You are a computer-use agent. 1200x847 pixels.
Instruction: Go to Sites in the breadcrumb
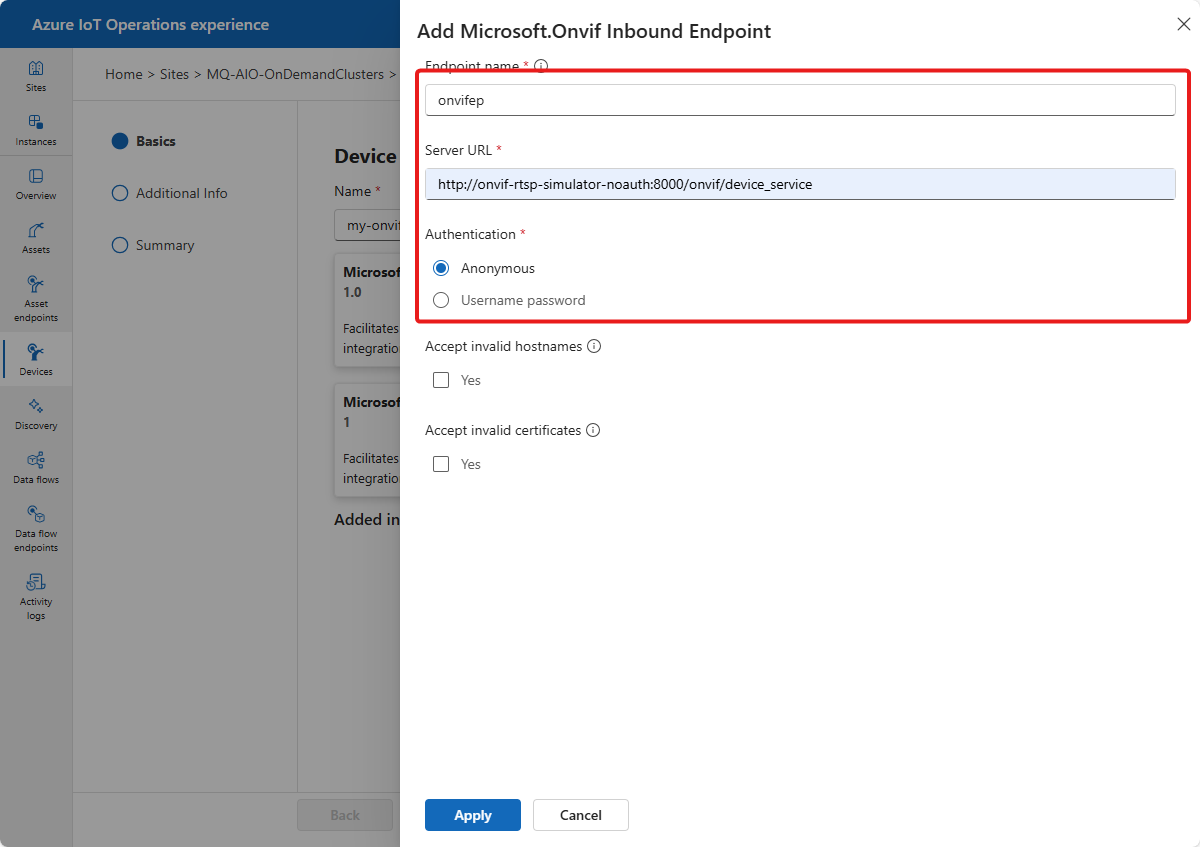click(x=174, y=74)
